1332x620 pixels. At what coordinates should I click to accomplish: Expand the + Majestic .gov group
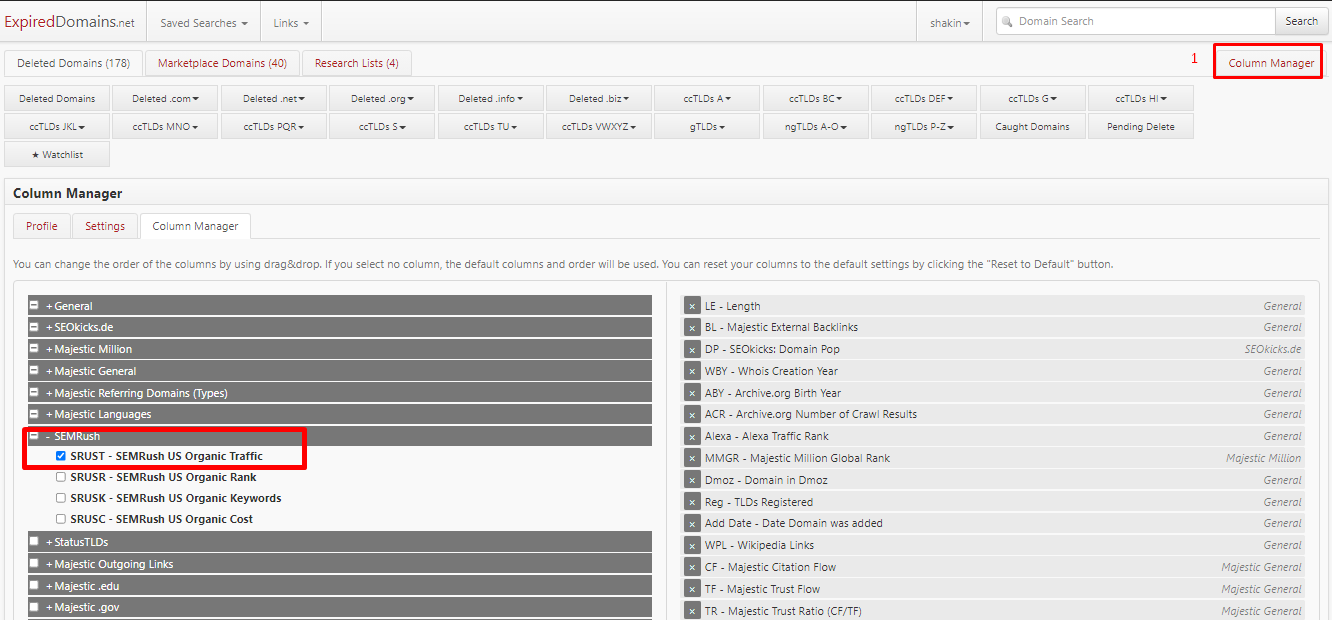click(82, 607)
